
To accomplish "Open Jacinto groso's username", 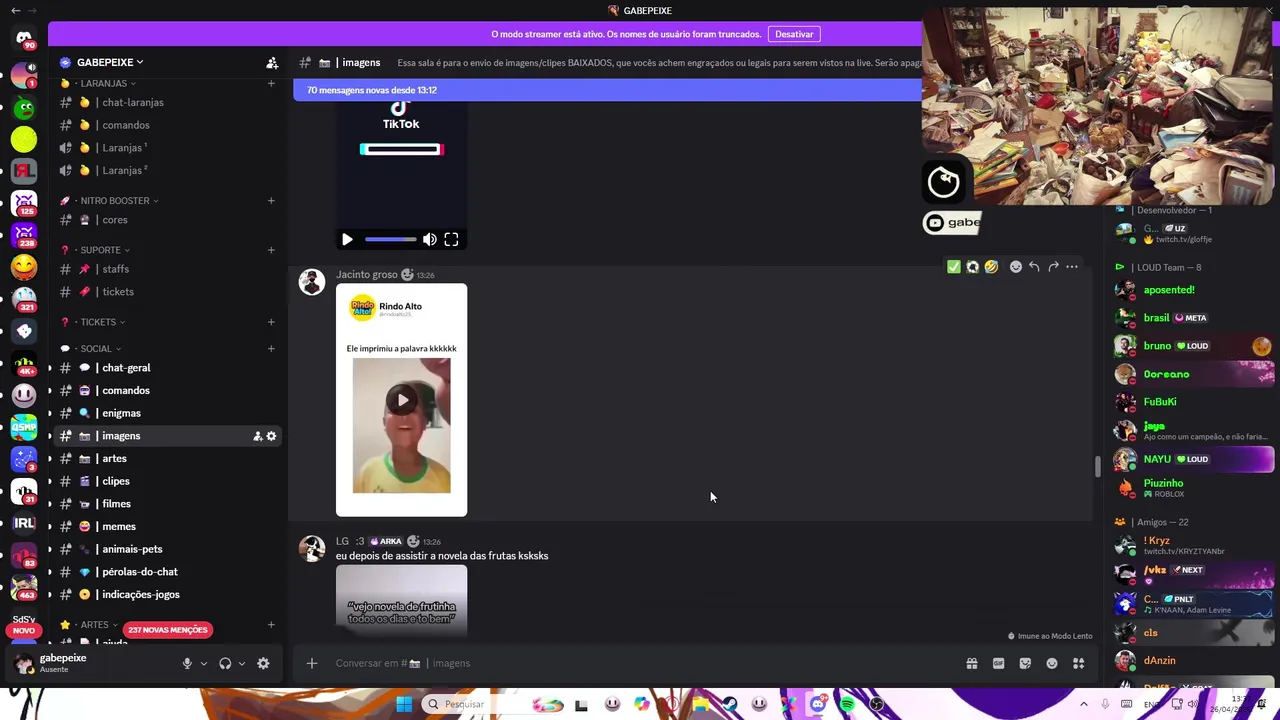I will [x=366, y=274].
